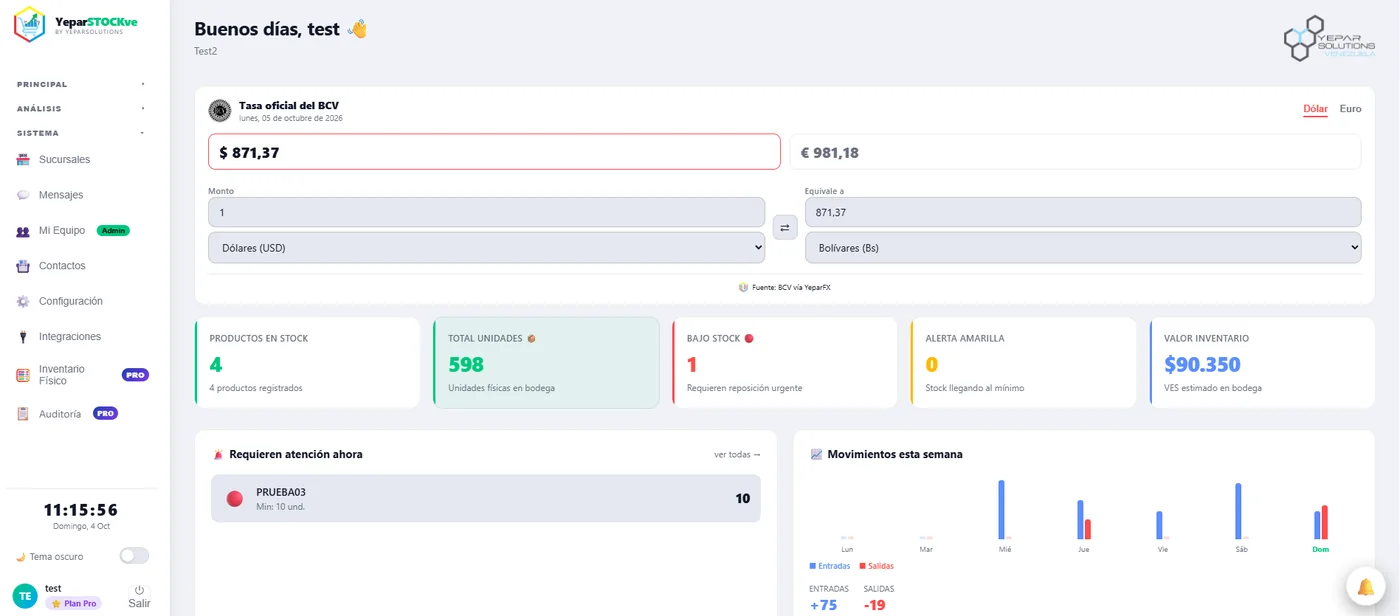Expand the ANÁLISIS sidebar group
The image size is (1400, 616).
click(81, 108)
